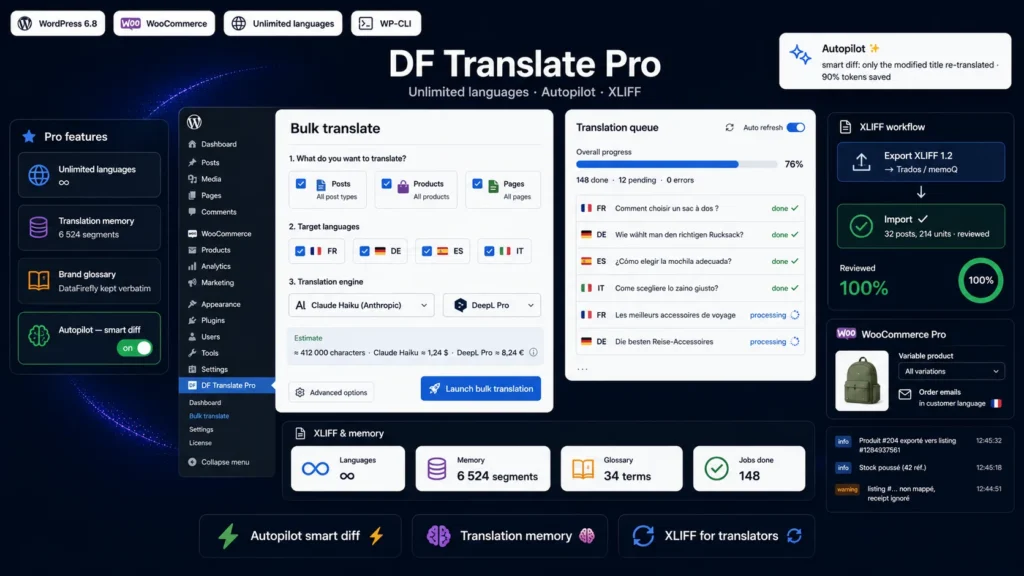Image resolution: width=1024 pixels, height=576 pixels.
Task: Click the upload icon in Export XLIFF 1.2
Action: pyautogui.click(x=861, y=162)
